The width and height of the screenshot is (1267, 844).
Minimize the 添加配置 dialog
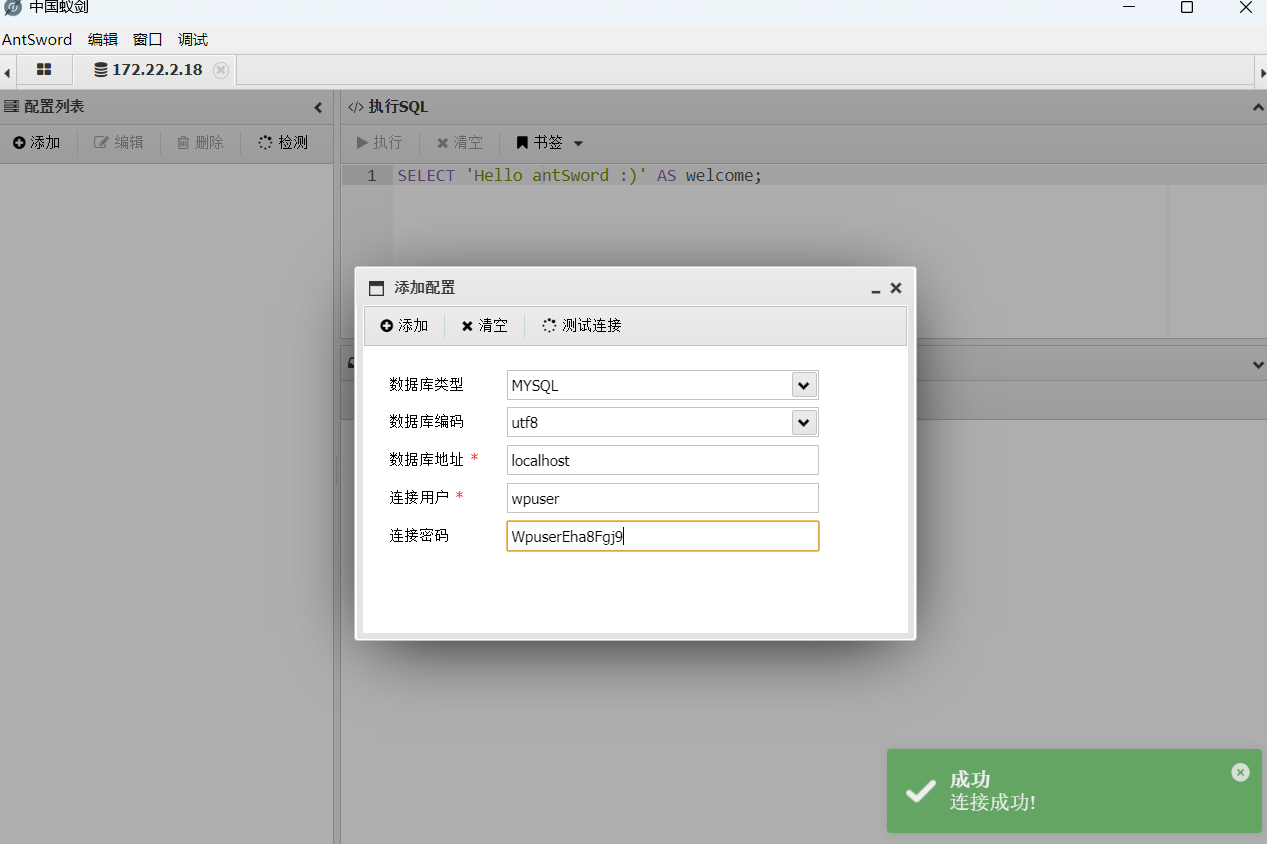coord(876,289)
